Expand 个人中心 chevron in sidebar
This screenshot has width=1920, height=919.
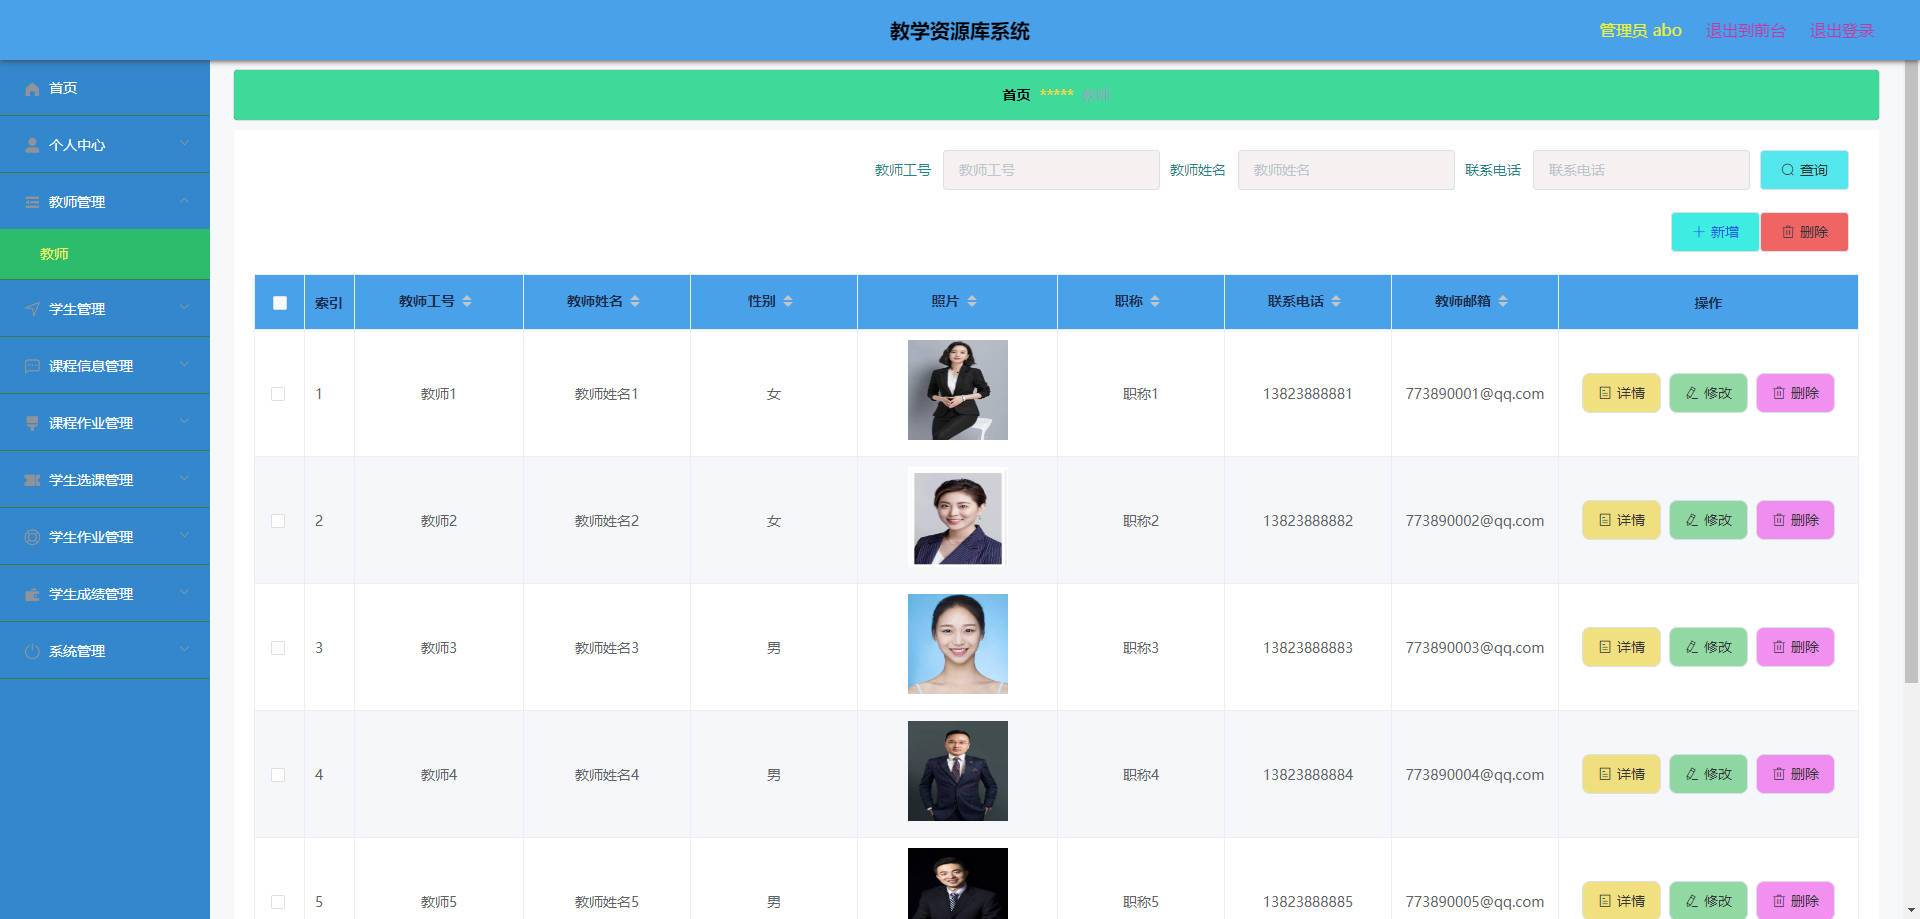[x=185, y=144]
